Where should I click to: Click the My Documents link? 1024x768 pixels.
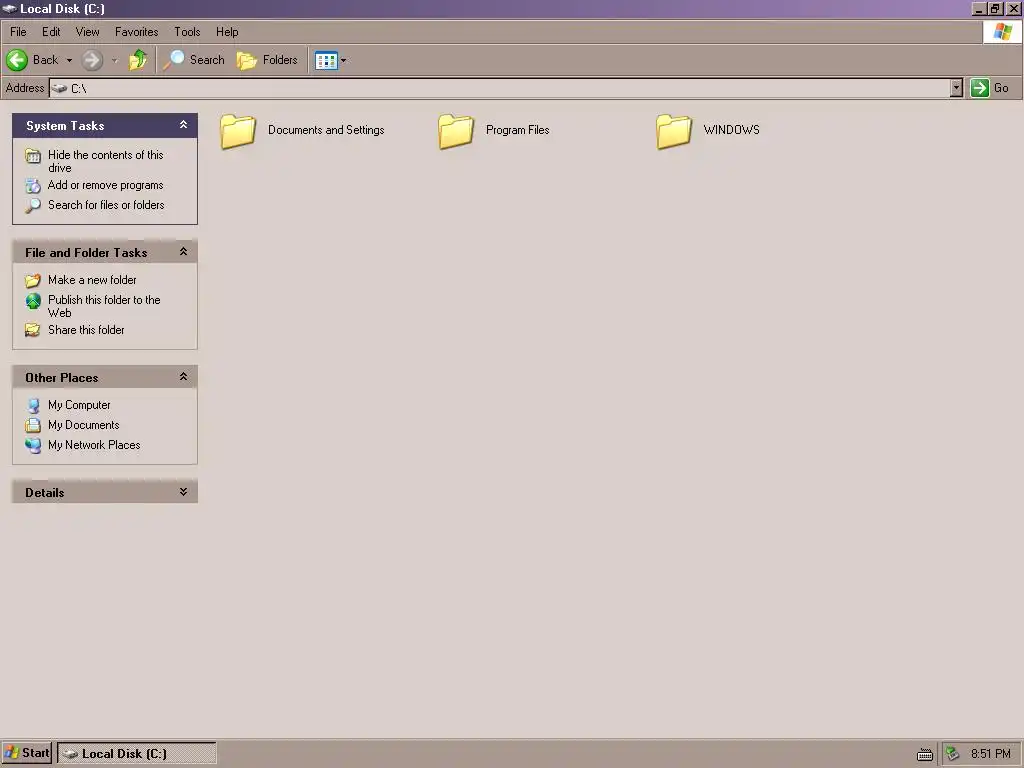click(84, 425)
